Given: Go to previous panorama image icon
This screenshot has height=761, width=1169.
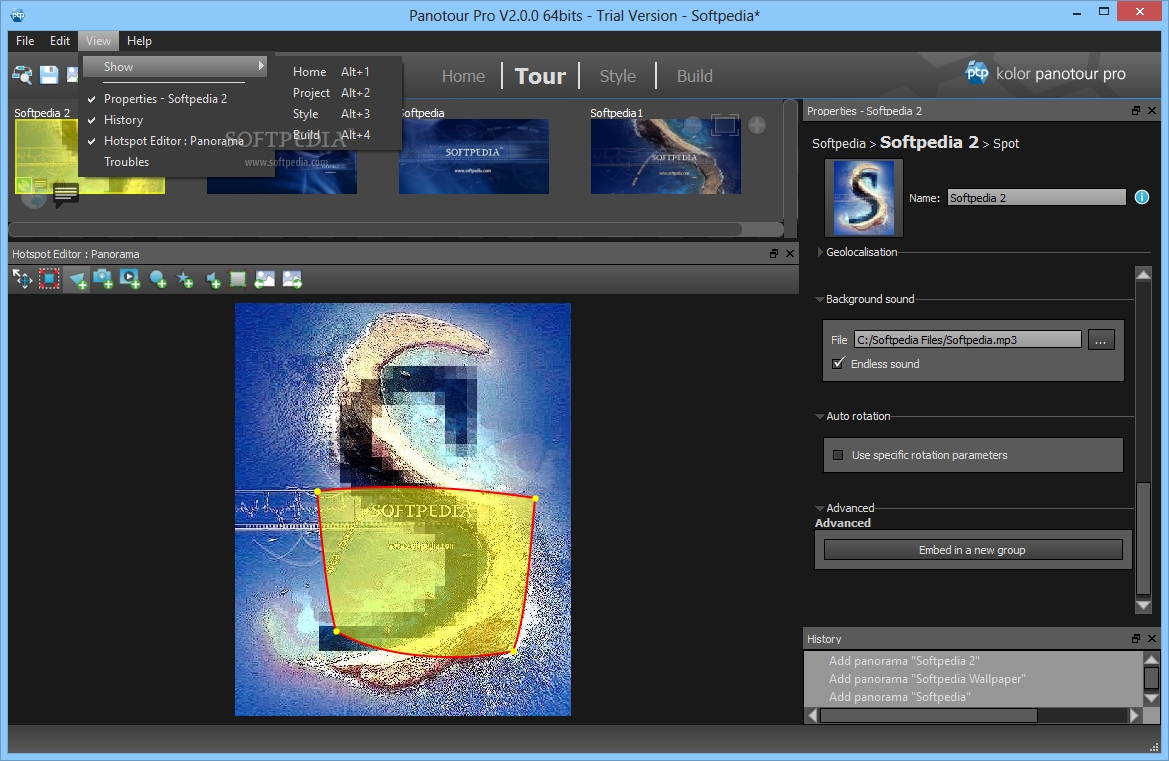Looking at the screenshot, I should (265, 280).
